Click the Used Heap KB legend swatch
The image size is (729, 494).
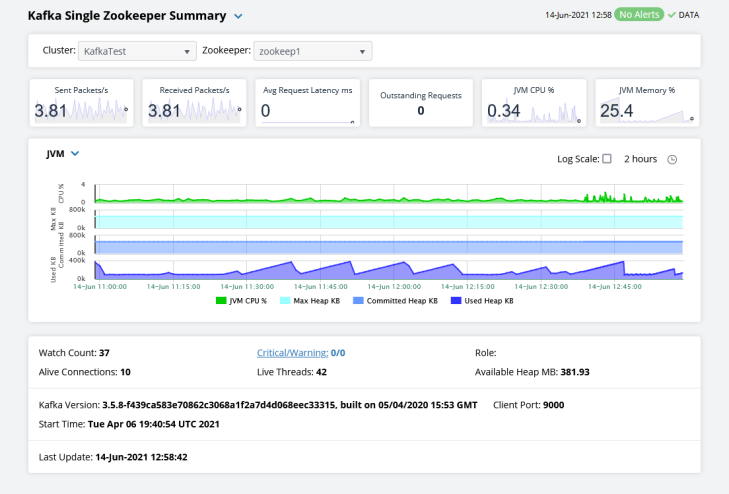455,300
